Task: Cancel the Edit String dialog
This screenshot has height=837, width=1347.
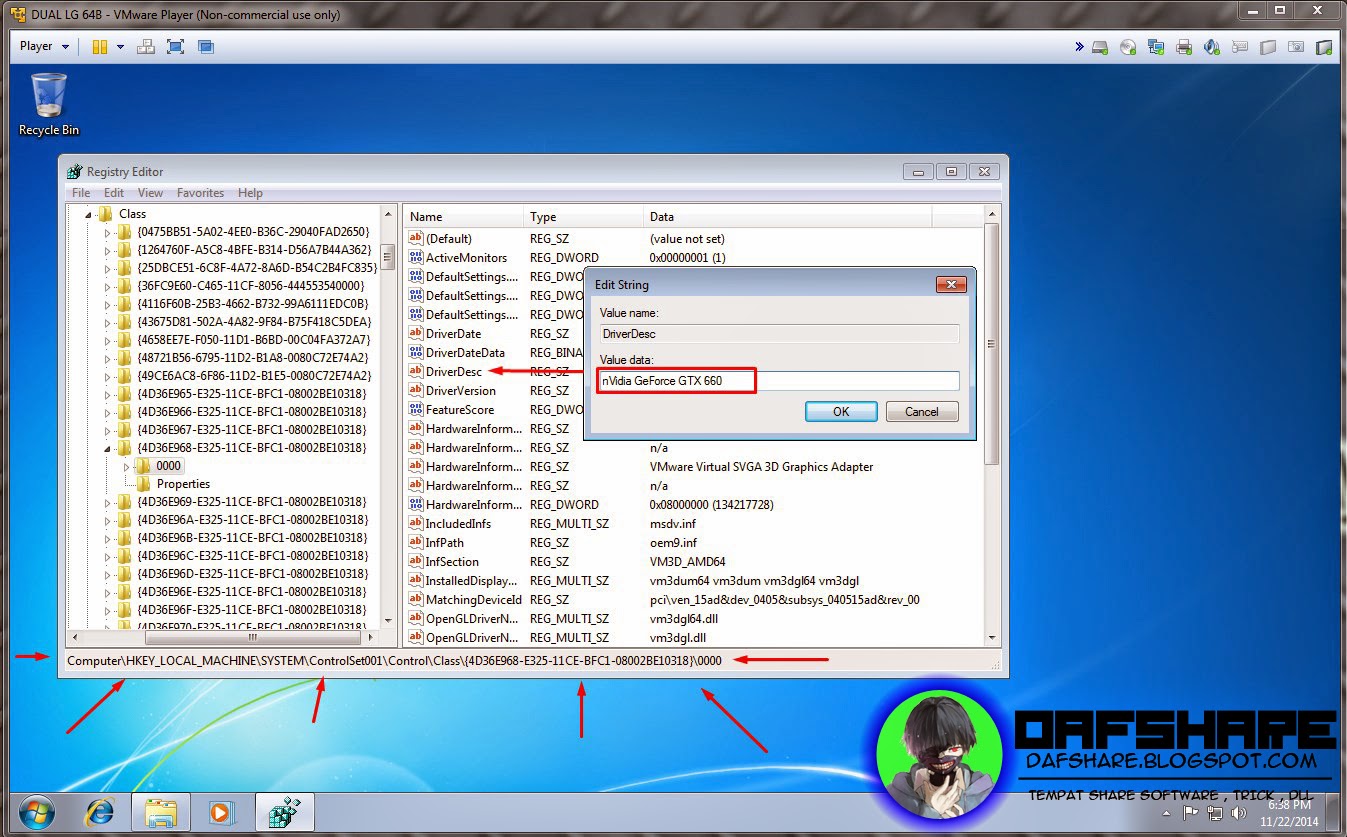Action: click(922, 411)
